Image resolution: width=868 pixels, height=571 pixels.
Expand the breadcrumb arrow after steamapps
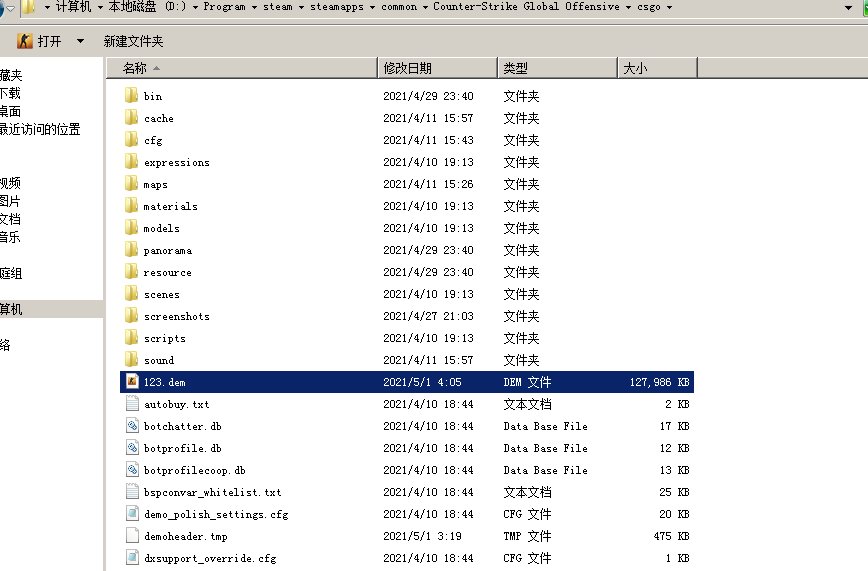tap(372, 7)
